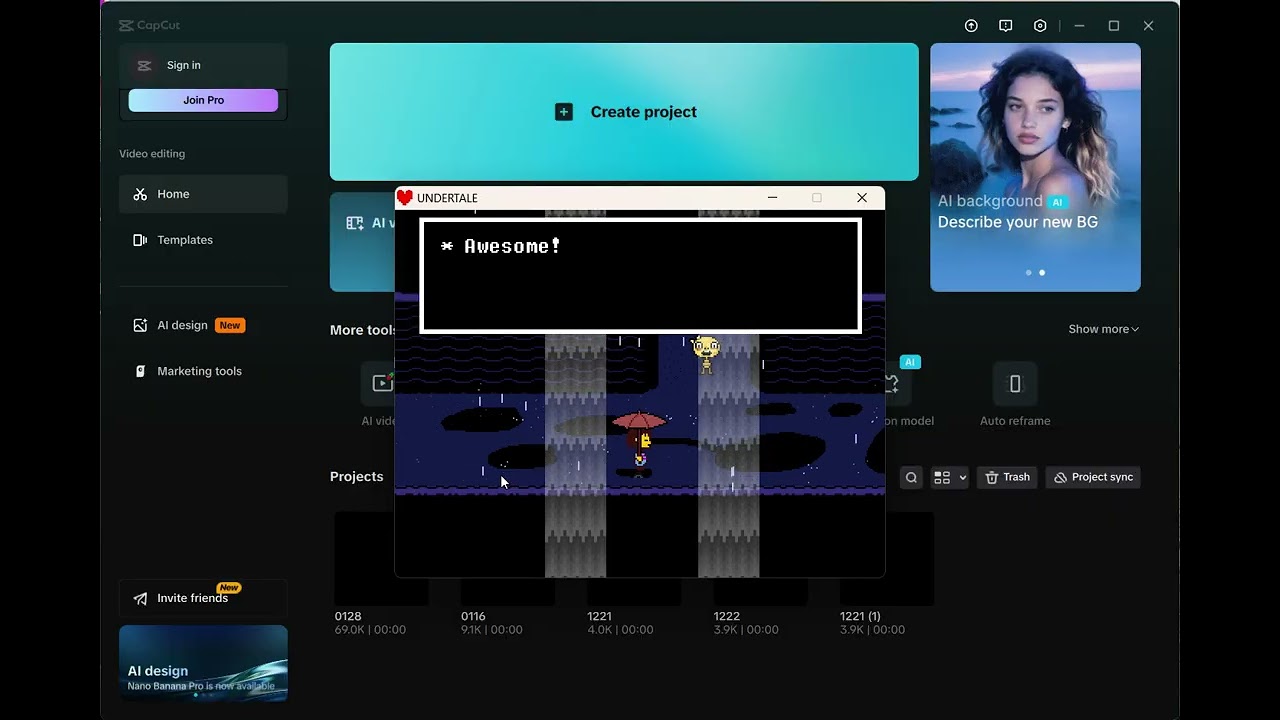
Task: Select the Auto reframe tool icon
Action: click(x=1015, y=384)
